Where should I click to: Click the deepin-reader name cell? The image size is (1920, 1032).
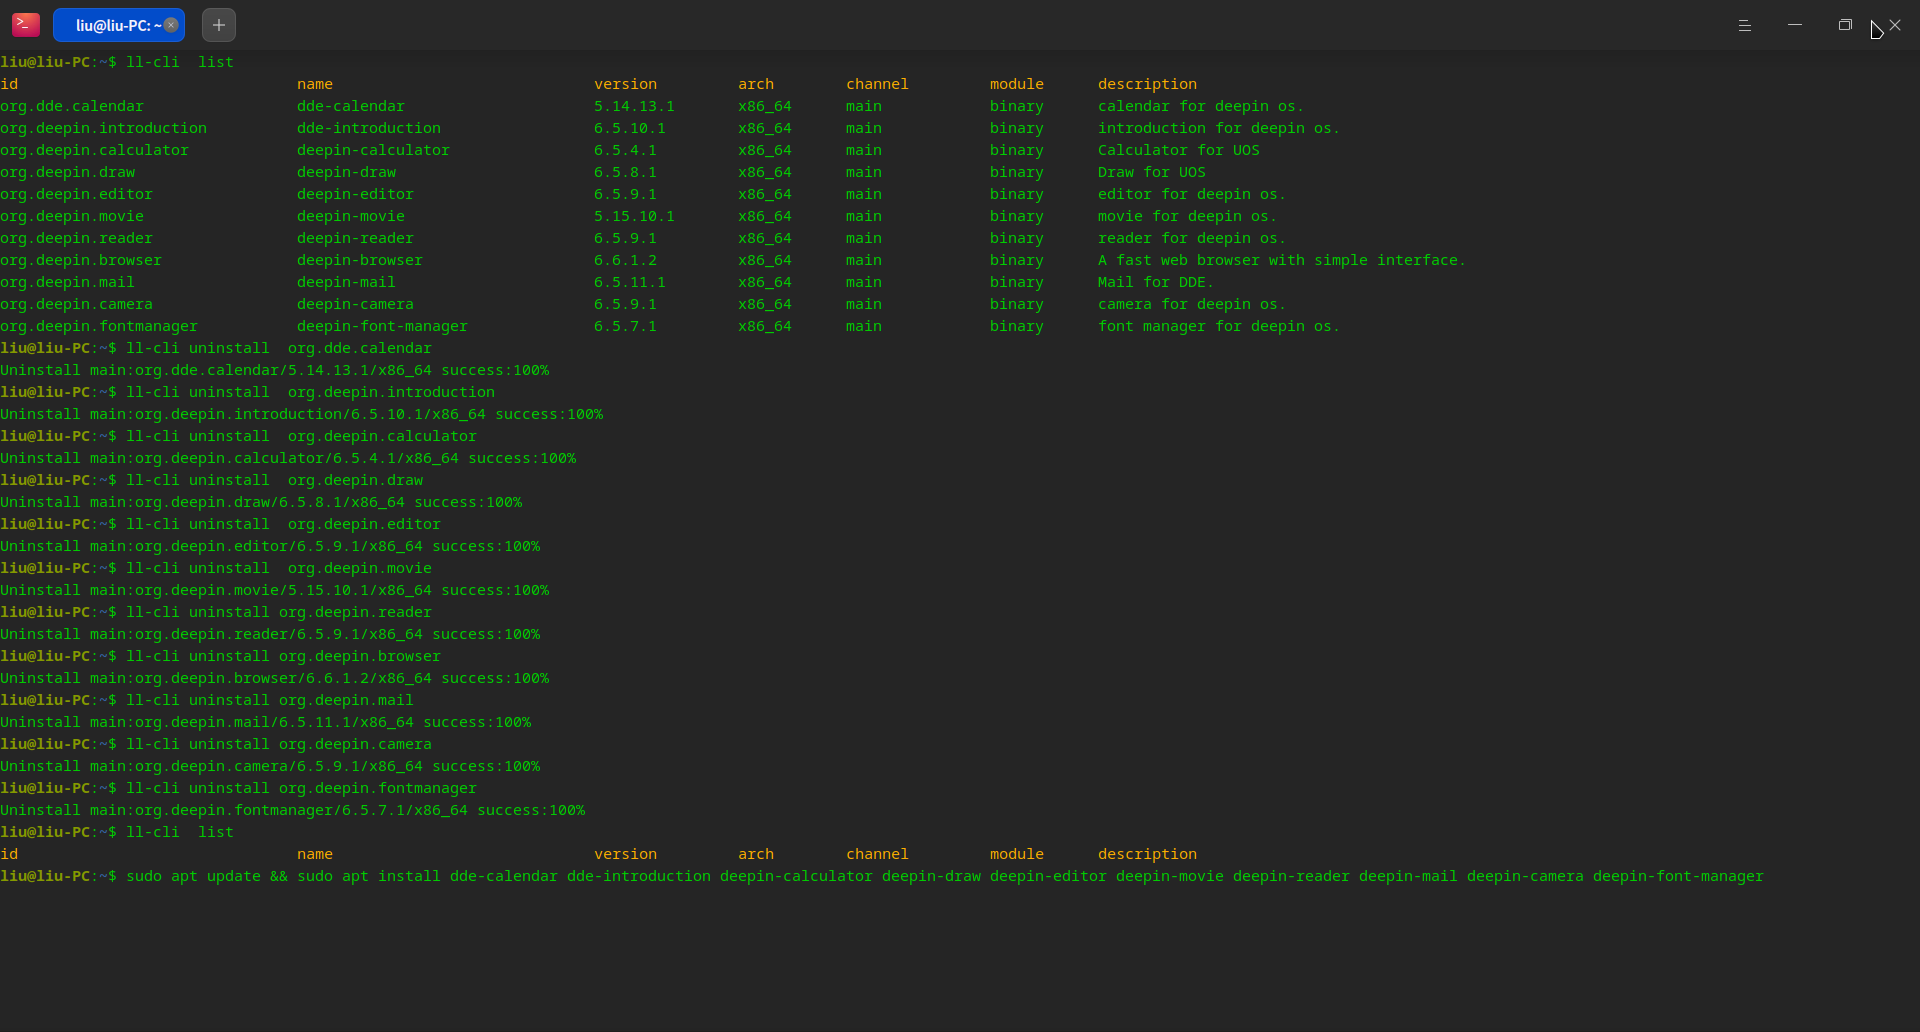355,238
